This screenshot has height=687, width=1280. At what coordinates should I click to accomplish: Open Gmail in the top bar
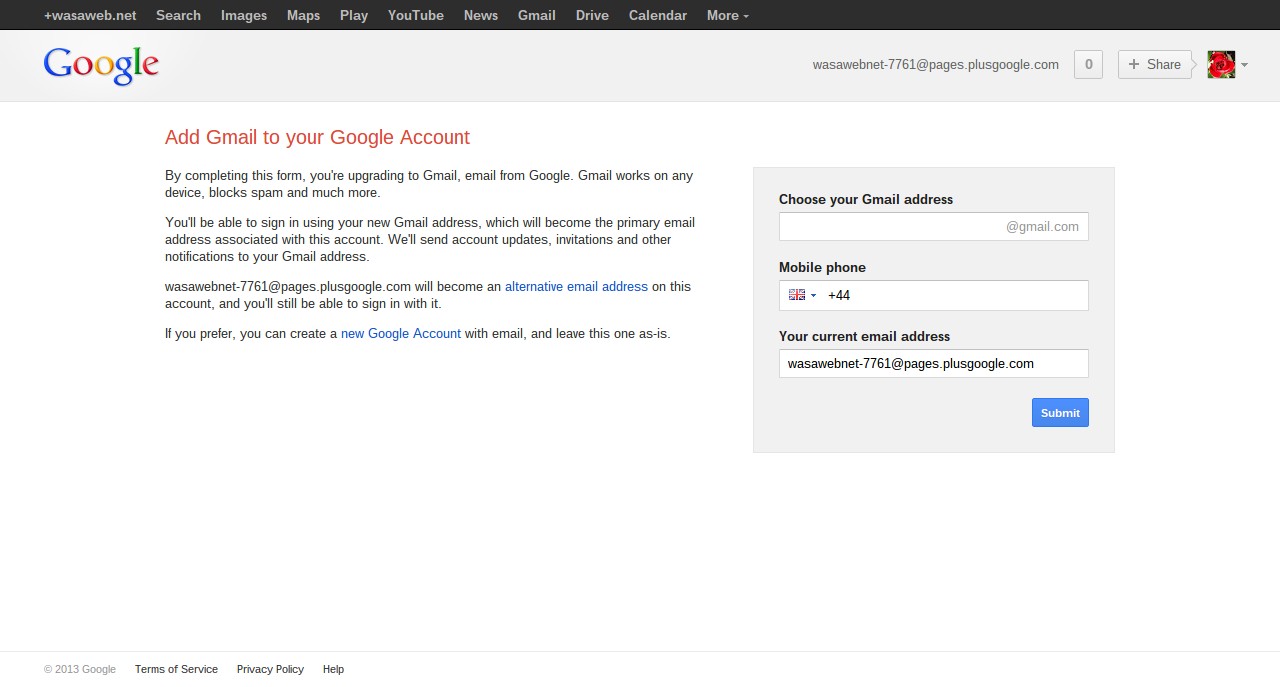[x=537, y=15]
